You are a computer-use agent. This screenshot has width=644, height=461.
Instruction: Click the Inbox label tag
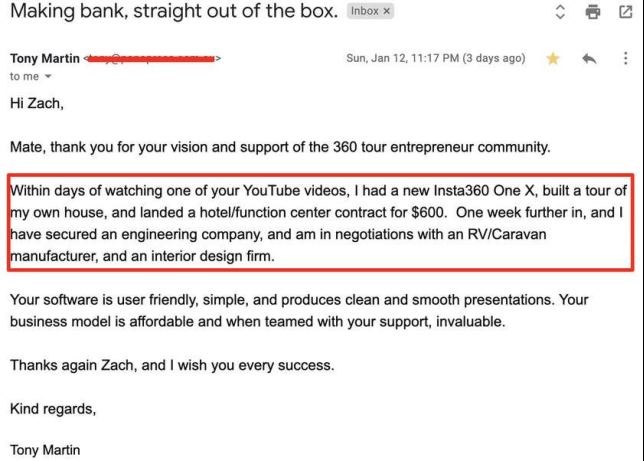coord(365,11)
